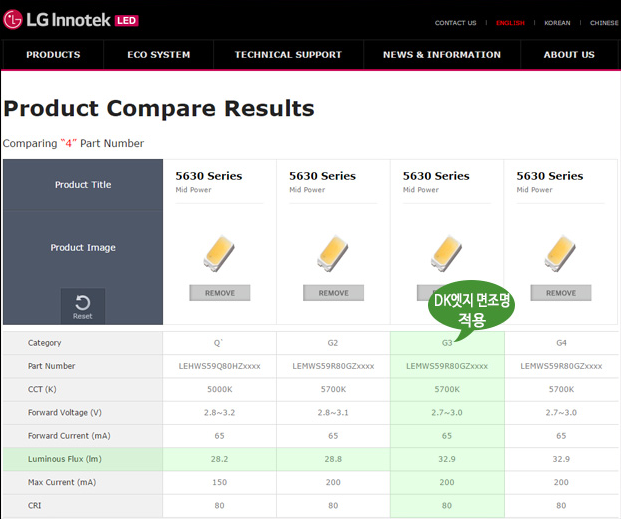This screenshot has height=519, width=621.
Task: Click the 2.8~3.2 forward voltage value
Action: coord(219,412)
